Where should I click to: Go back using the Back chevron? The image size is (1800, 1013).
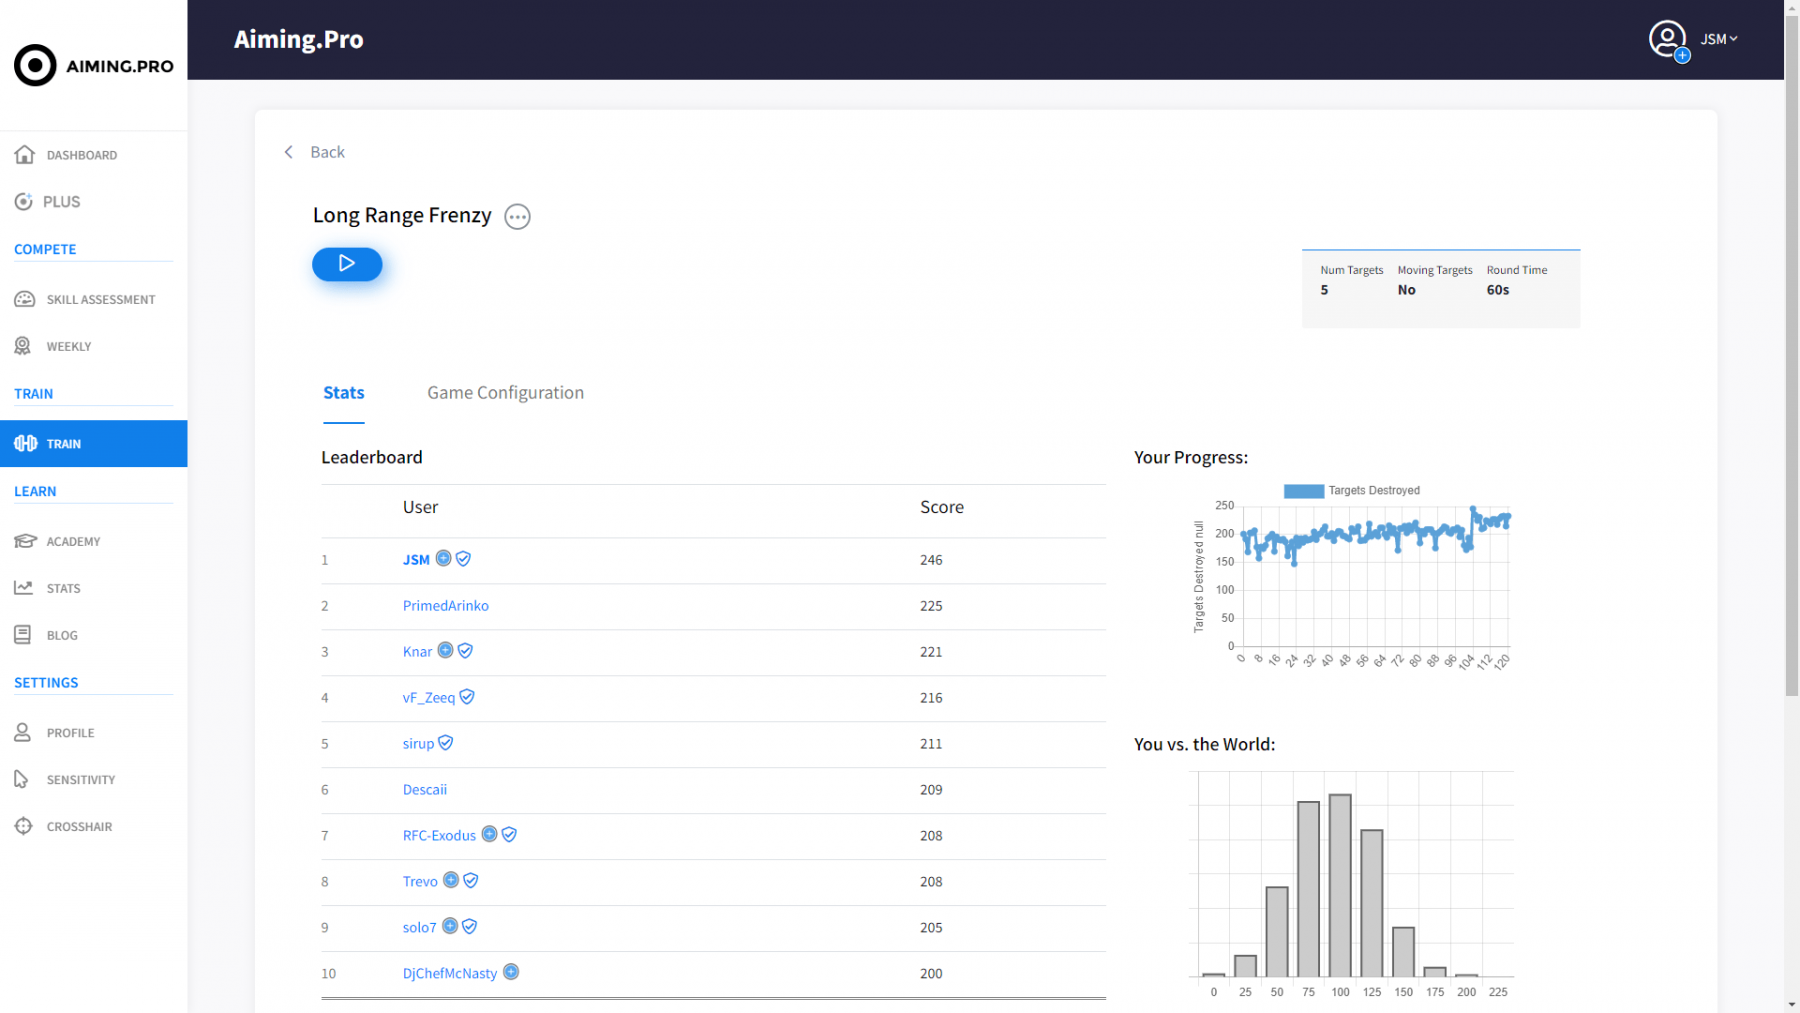[x=289, y=152]
